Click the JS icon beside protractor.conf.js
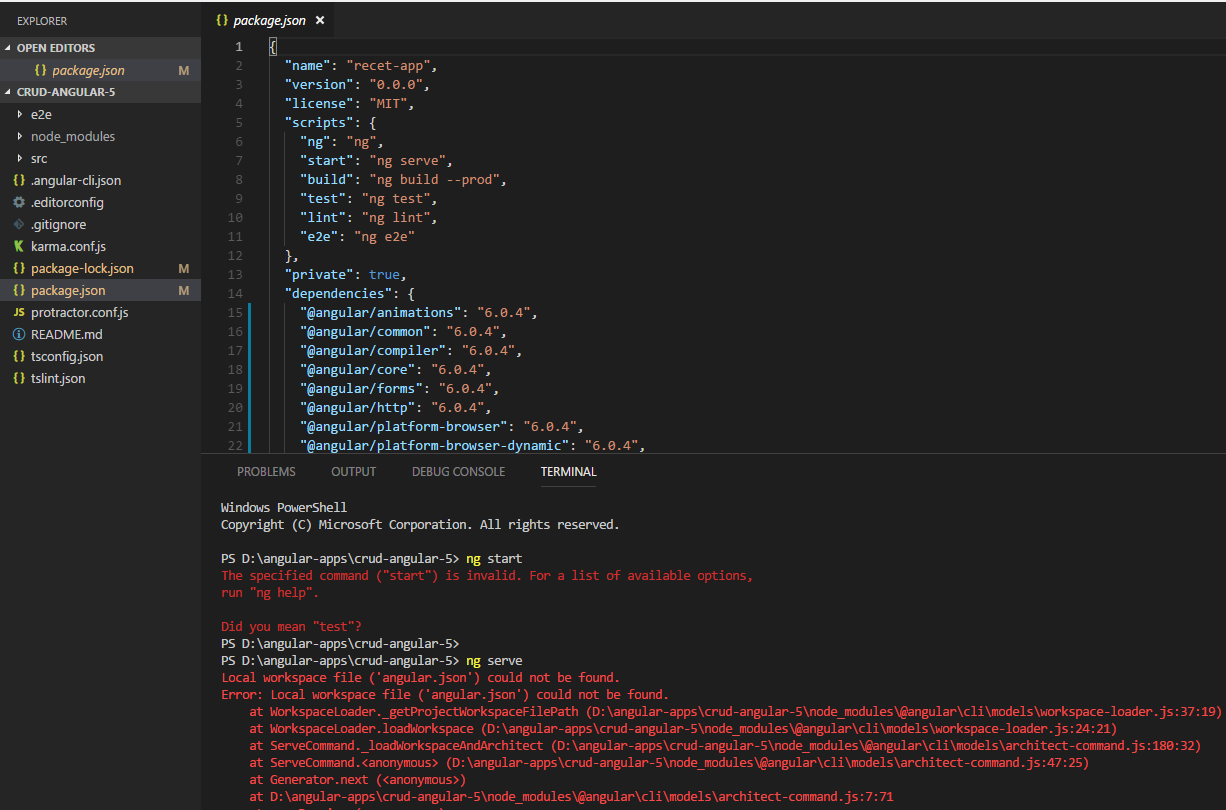 pyautogui.click(x=18, y=312)
